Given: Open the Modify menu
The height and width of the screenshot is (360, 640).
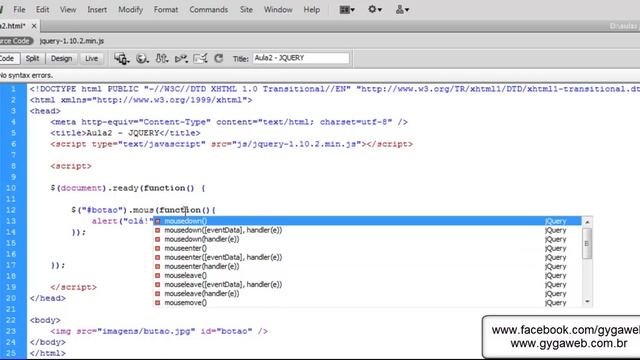Looking at the screenshot, I should (131, 9).
